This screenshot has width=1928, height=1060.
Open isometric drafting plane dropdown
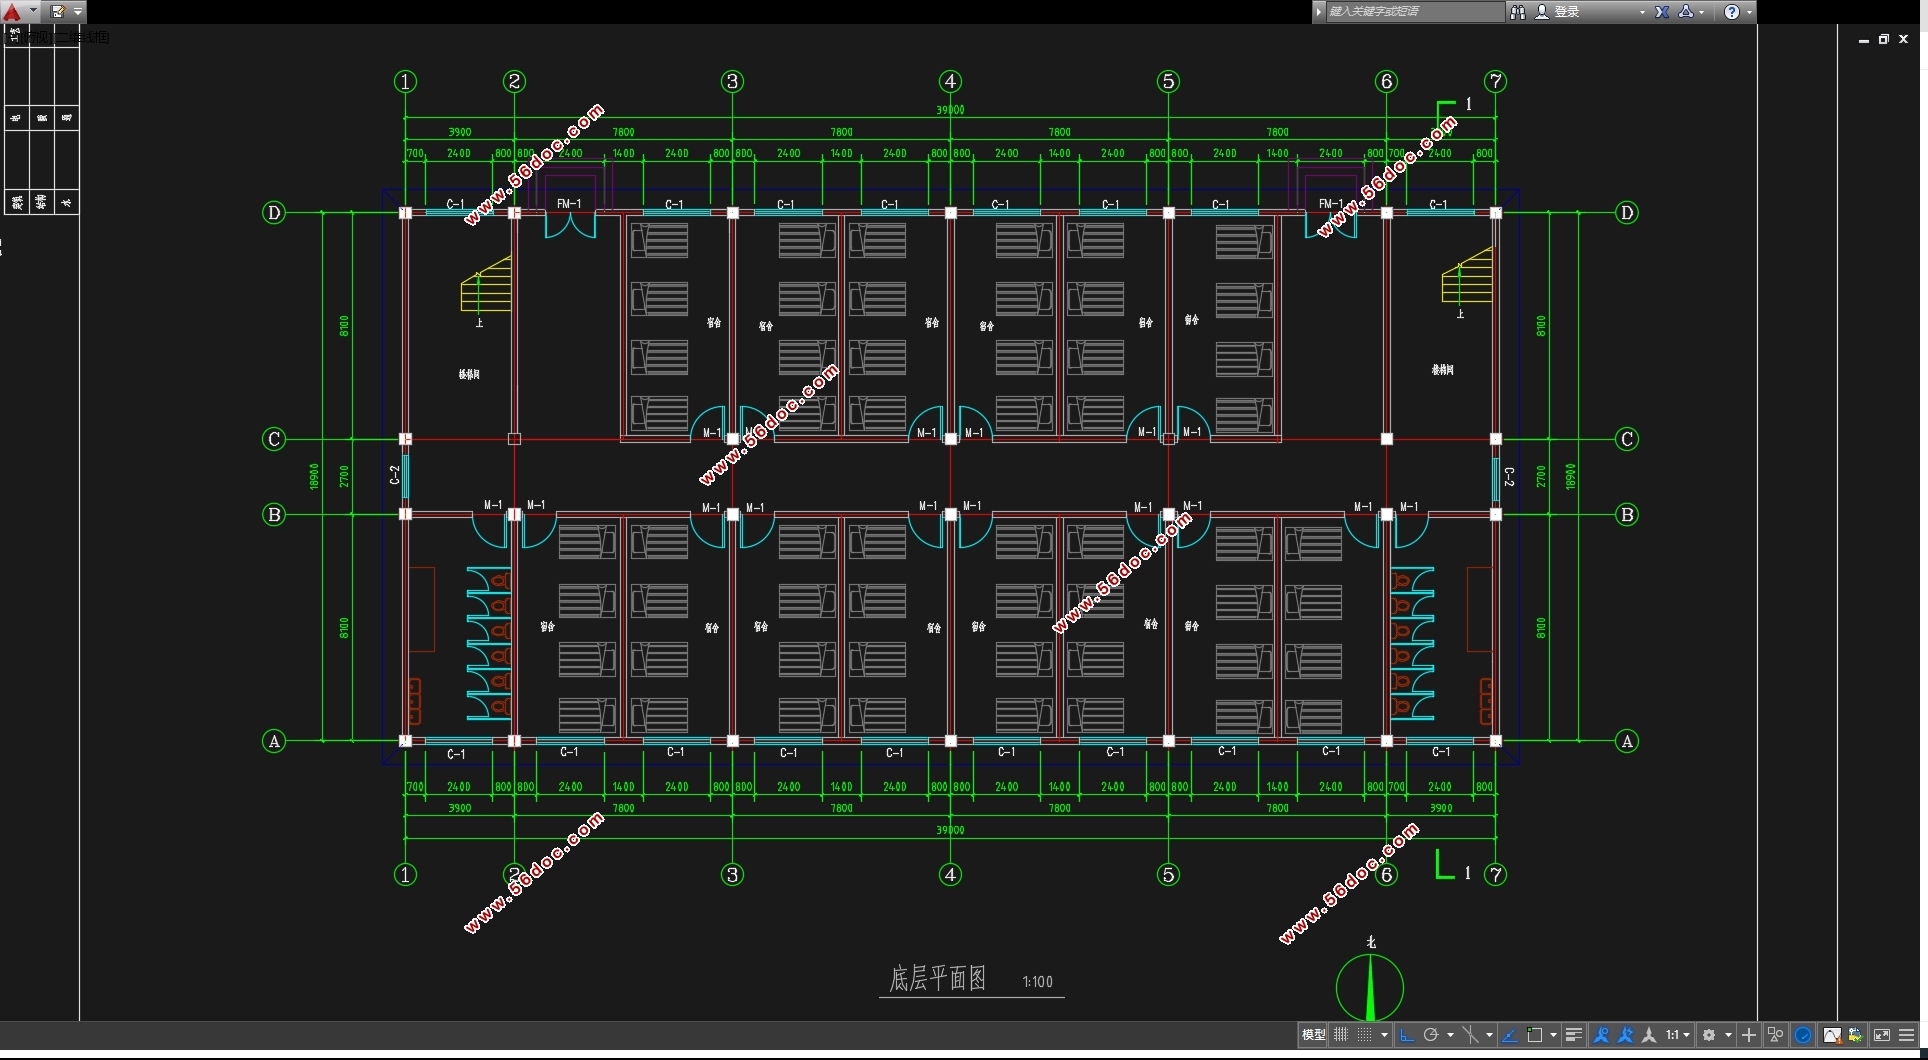click(1489, 1035)
